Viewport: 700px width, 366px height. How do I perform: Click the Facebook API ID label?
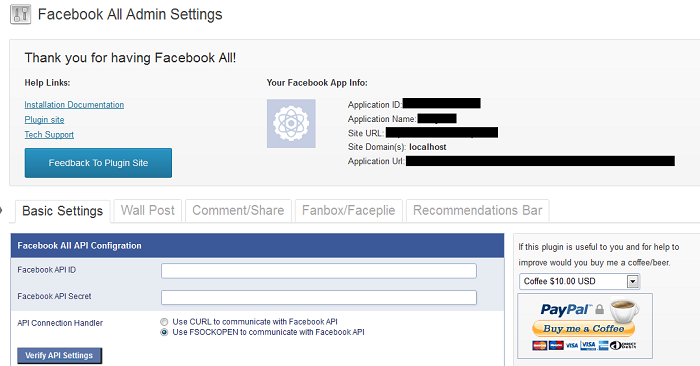(x=46, y=270)
